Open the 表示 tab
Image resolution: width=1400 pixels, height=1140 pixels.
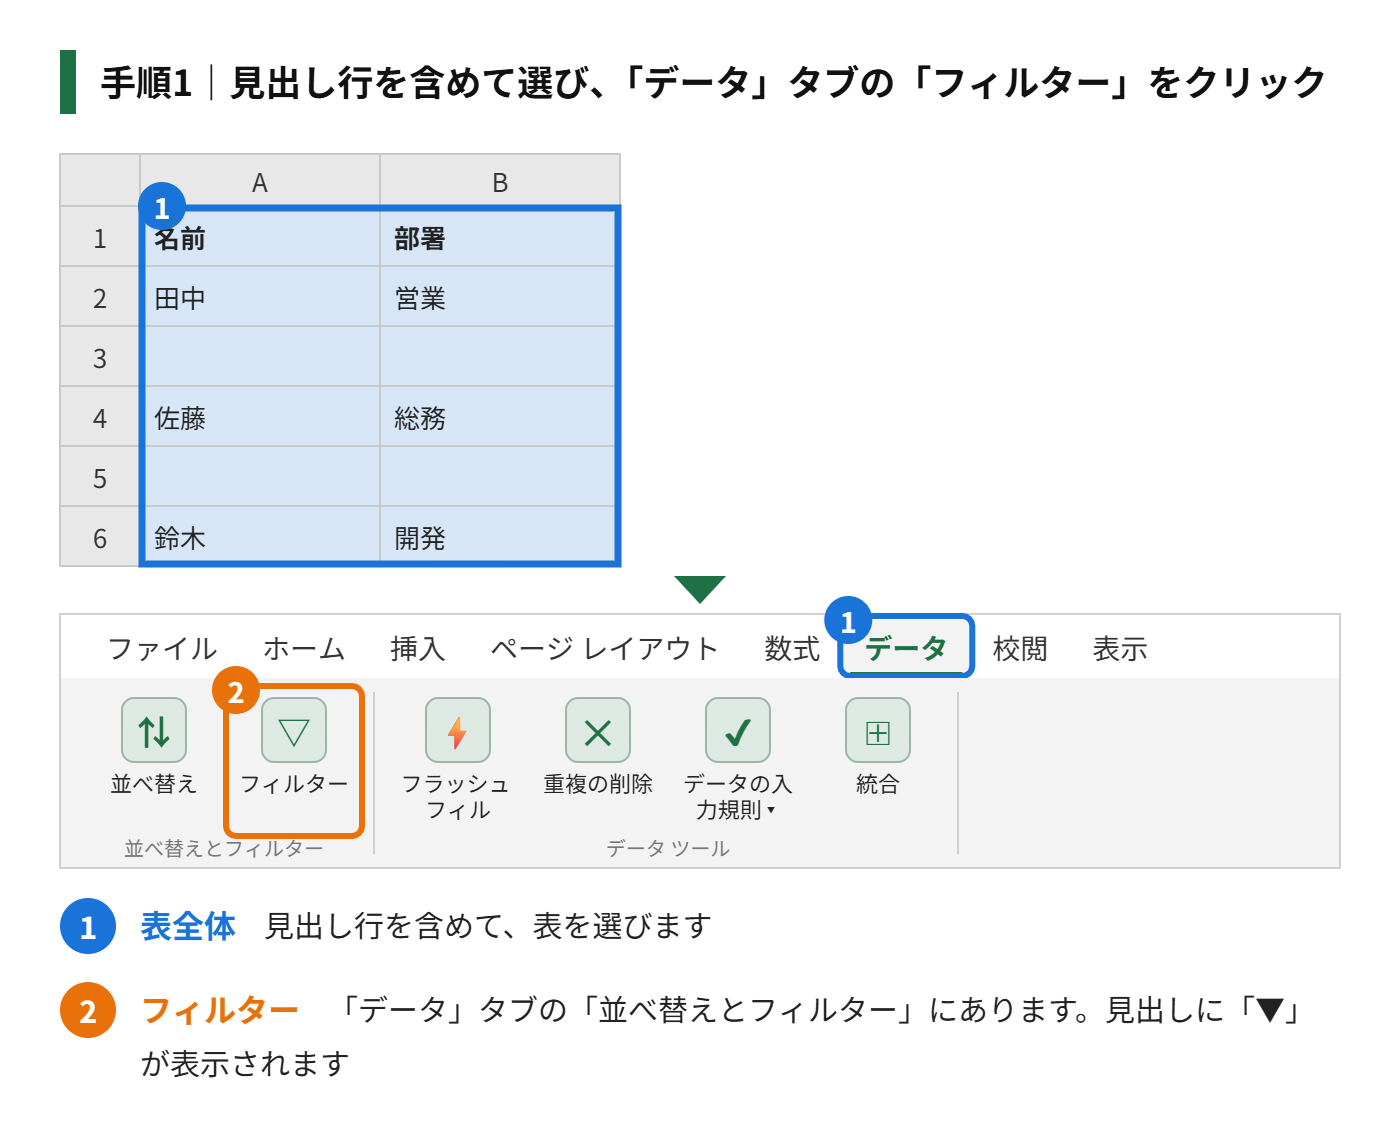(1120, 649)
